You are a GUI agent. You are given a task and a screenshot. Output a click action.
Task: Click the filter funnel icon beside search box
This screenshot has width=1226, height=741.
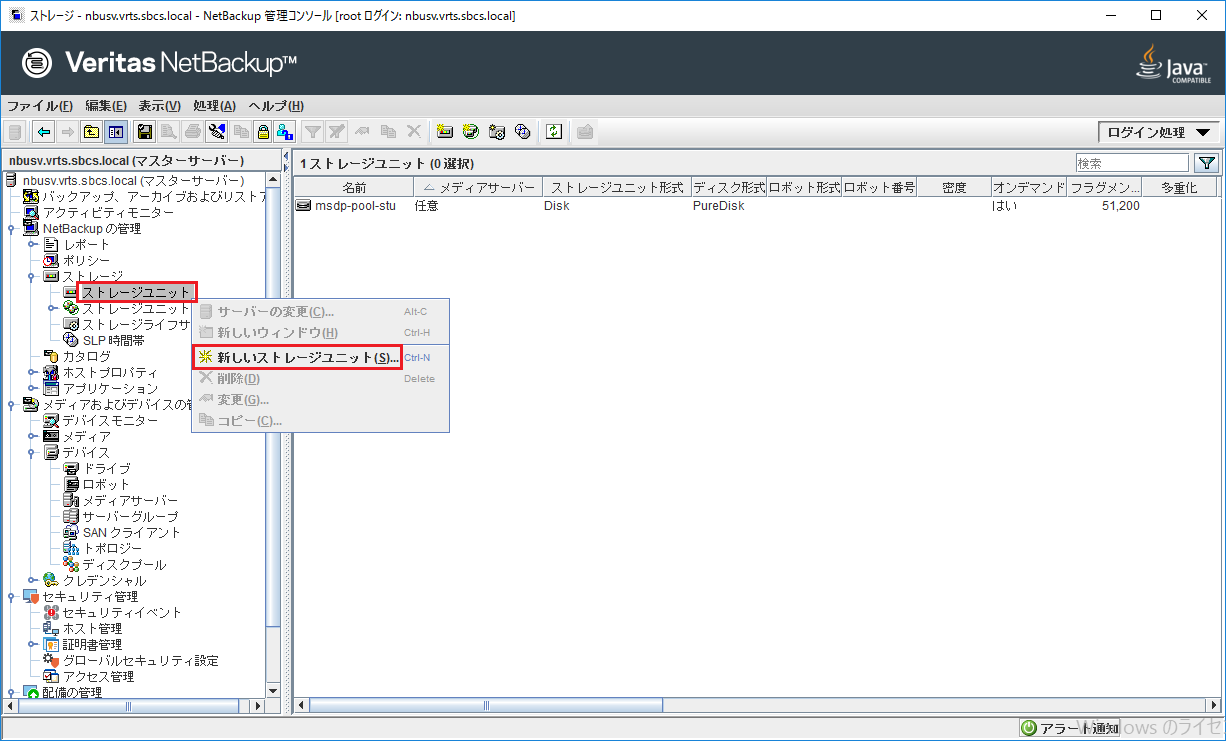(1207, 163)
